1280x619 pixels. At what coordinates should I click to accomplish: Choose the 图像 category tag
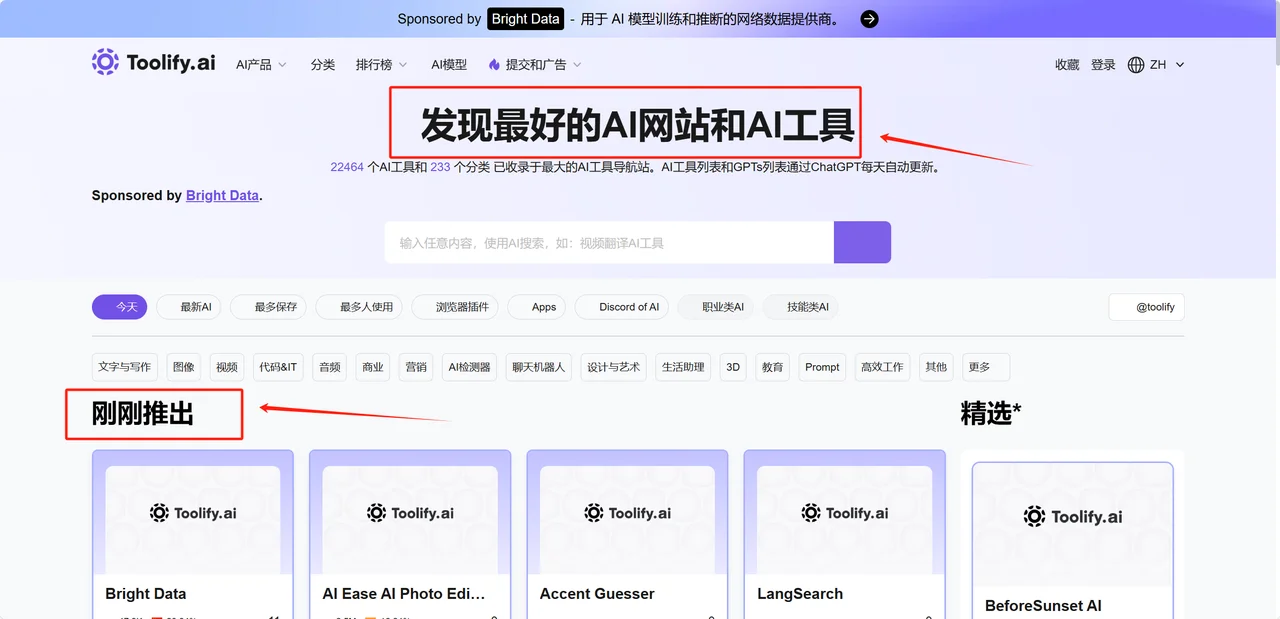184,367
